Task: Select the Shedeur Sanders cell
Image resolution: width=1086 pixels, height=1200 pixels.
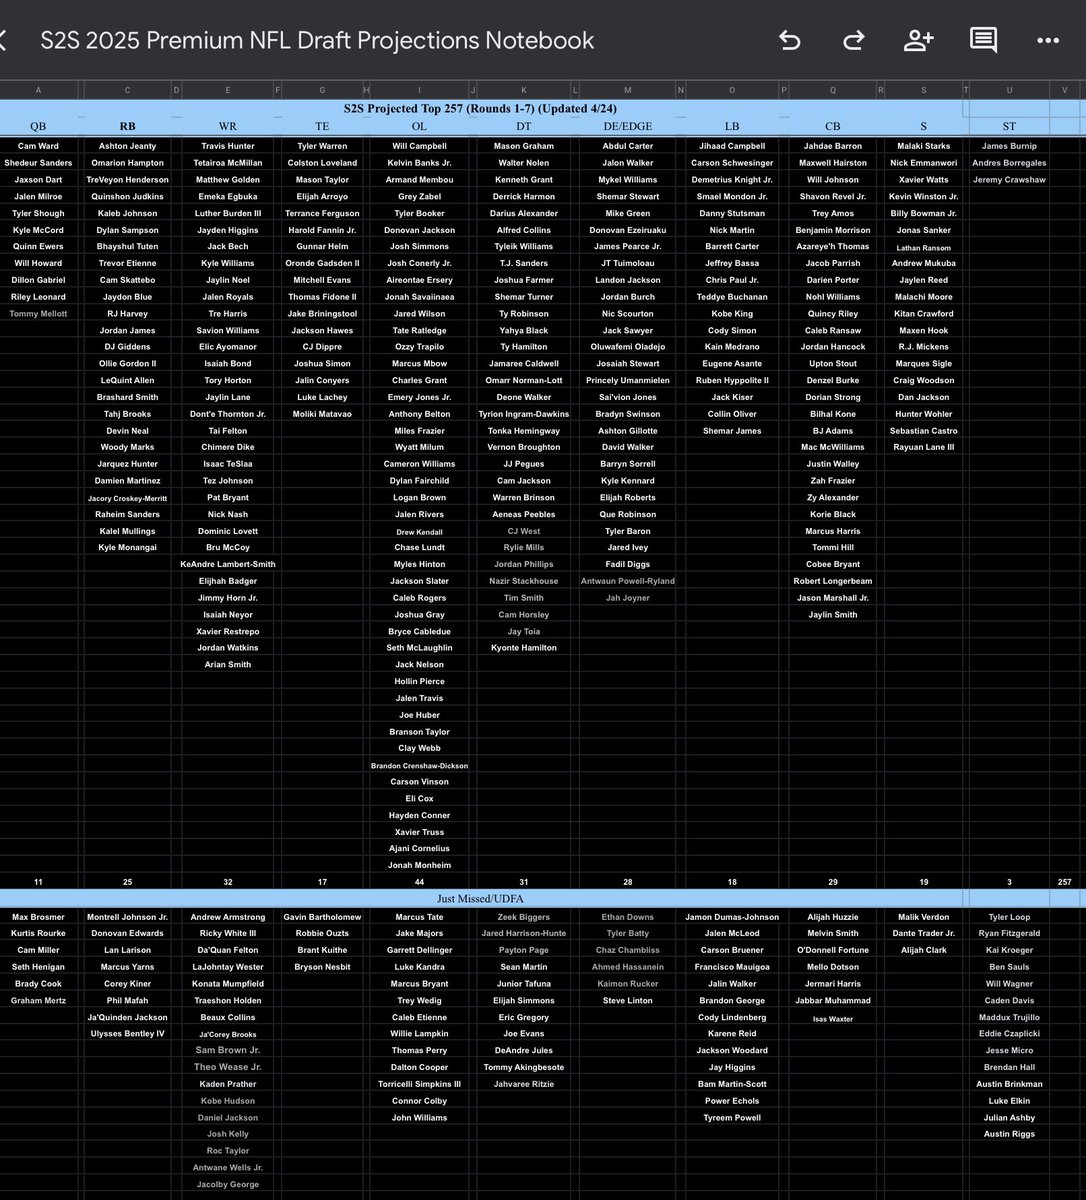Action: click(38, 163)
